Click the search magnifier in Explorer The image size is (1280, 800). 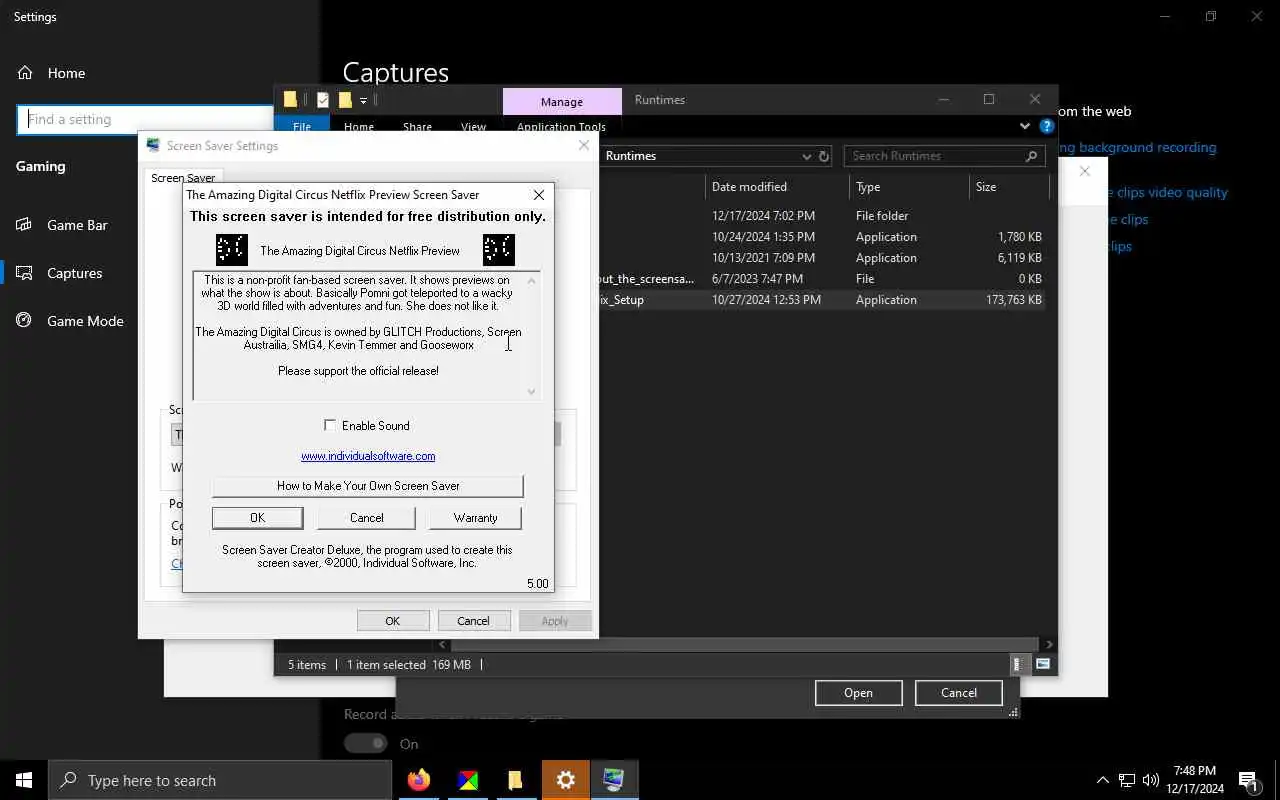1031,156
